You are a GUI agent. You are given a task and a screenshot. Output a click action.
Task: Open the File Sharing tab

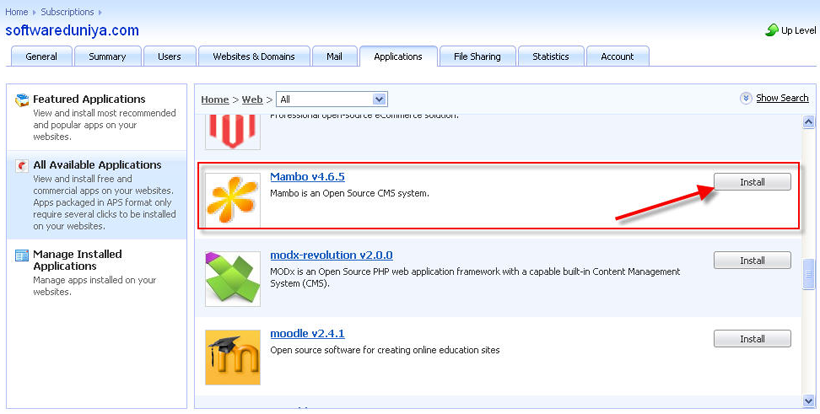tap(477, 56)
